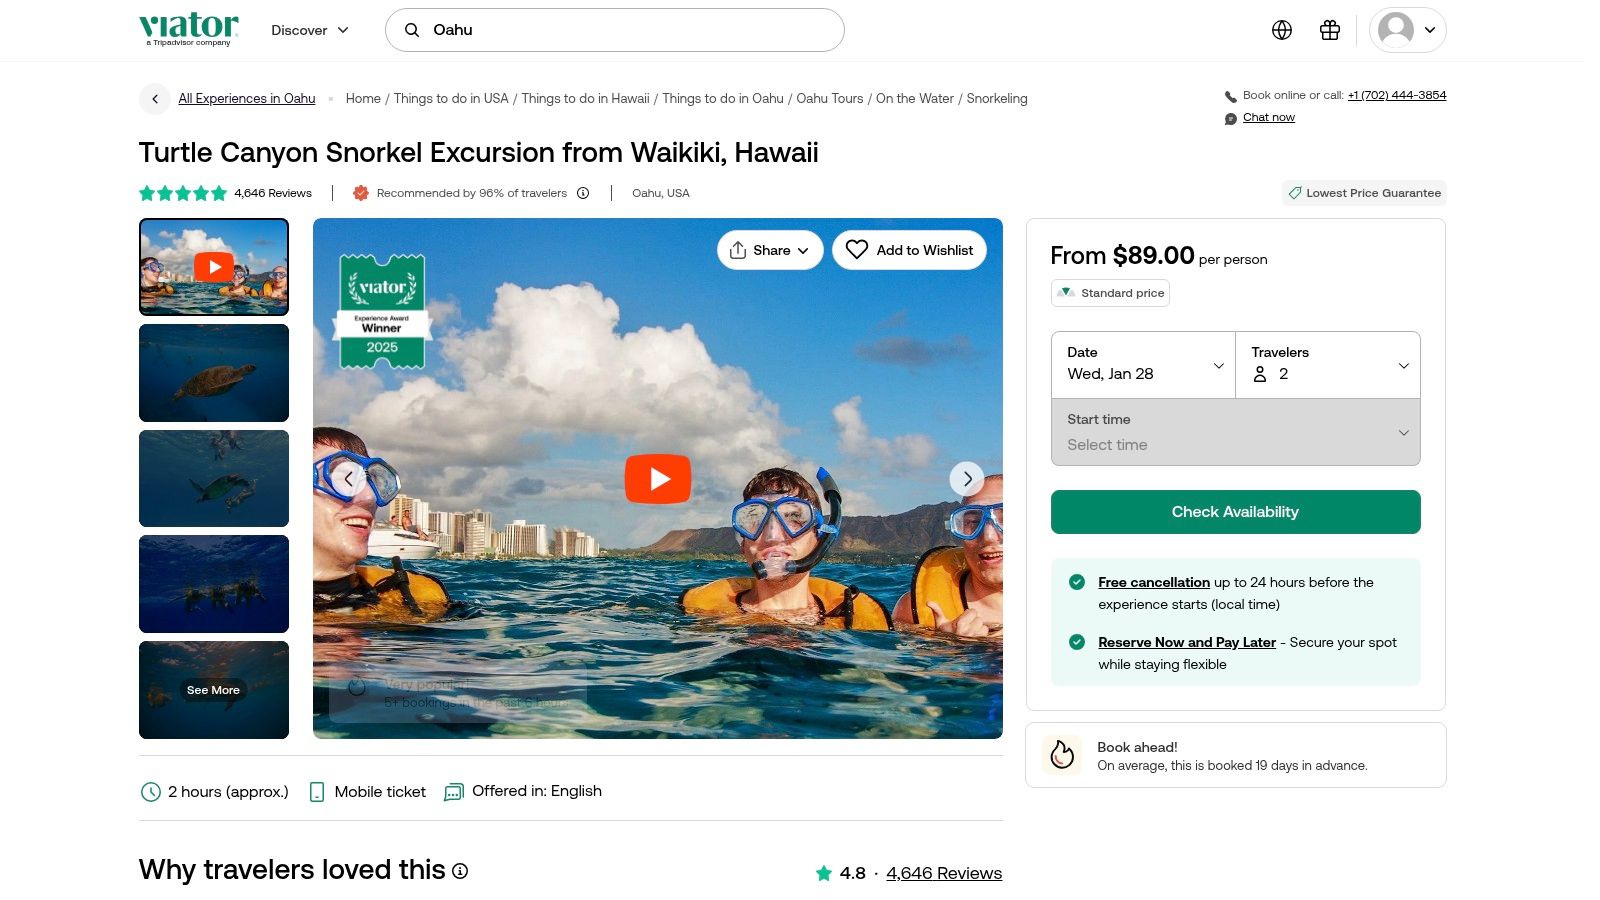
Task: Open the Start time dropdown
Action: 1235,433
